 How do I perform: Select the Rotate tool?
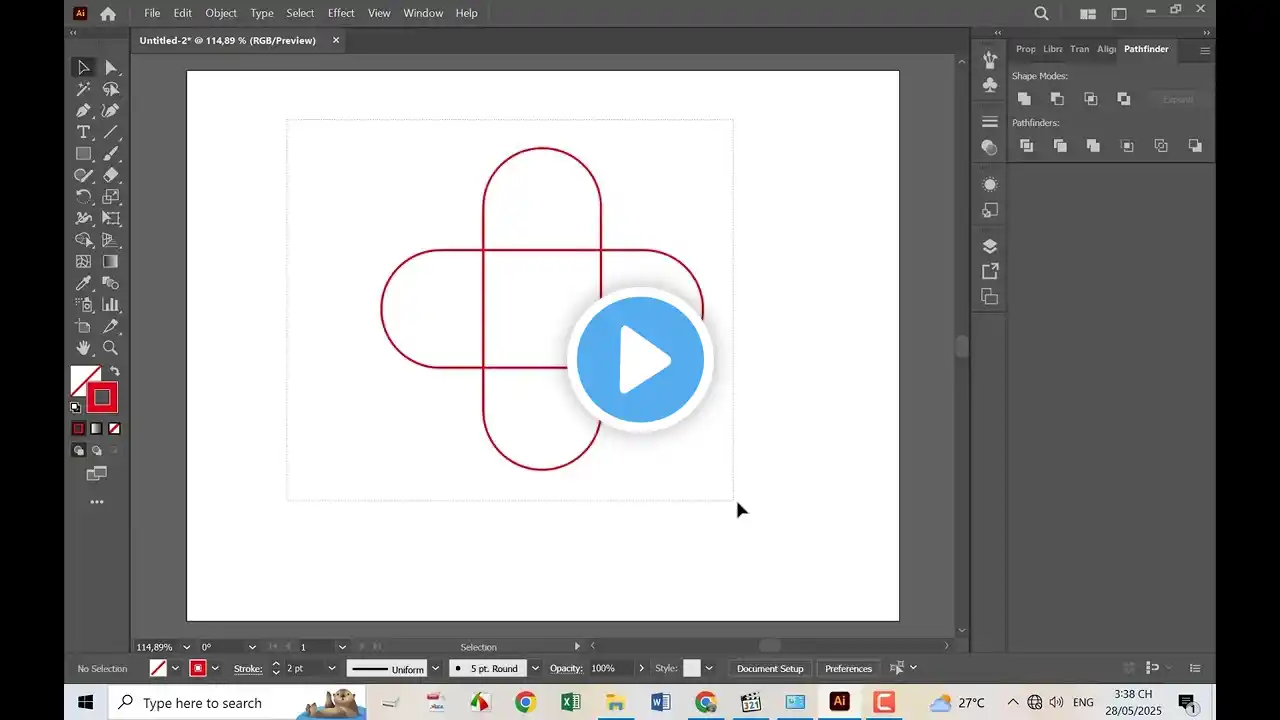[x=84, y=197]
